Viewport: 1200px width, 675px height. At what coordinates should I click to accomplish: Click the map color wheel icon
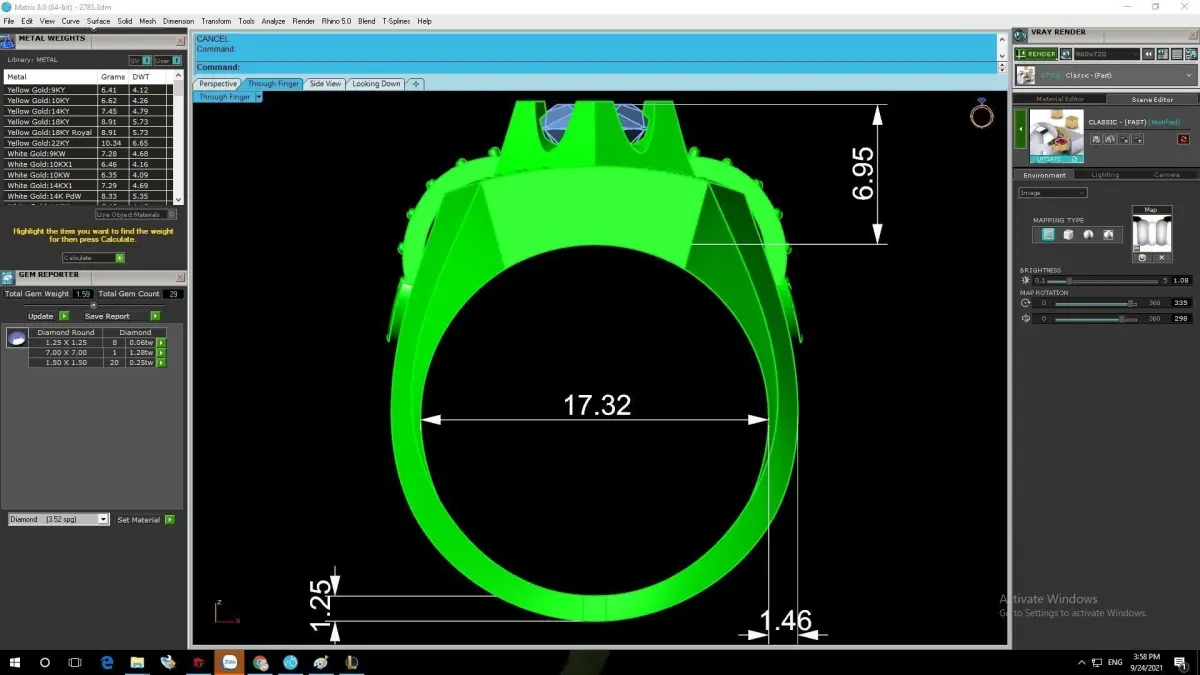coord(1142,258)
